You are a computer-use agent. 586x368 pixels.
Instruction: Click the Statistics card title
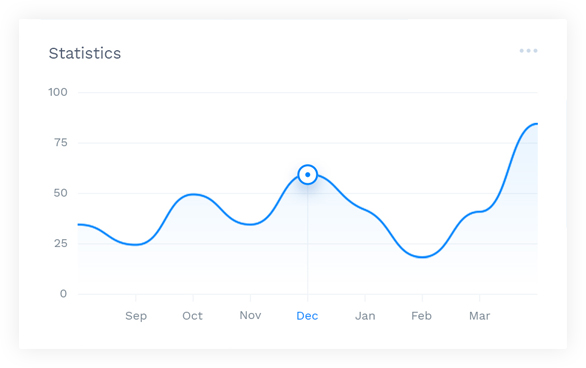coord(85,53)
